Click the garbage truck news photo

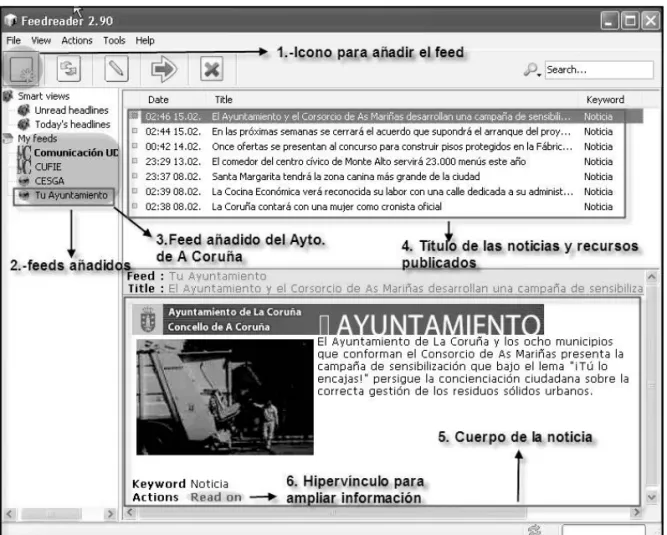pyautogui.click(x=225, y=397)
